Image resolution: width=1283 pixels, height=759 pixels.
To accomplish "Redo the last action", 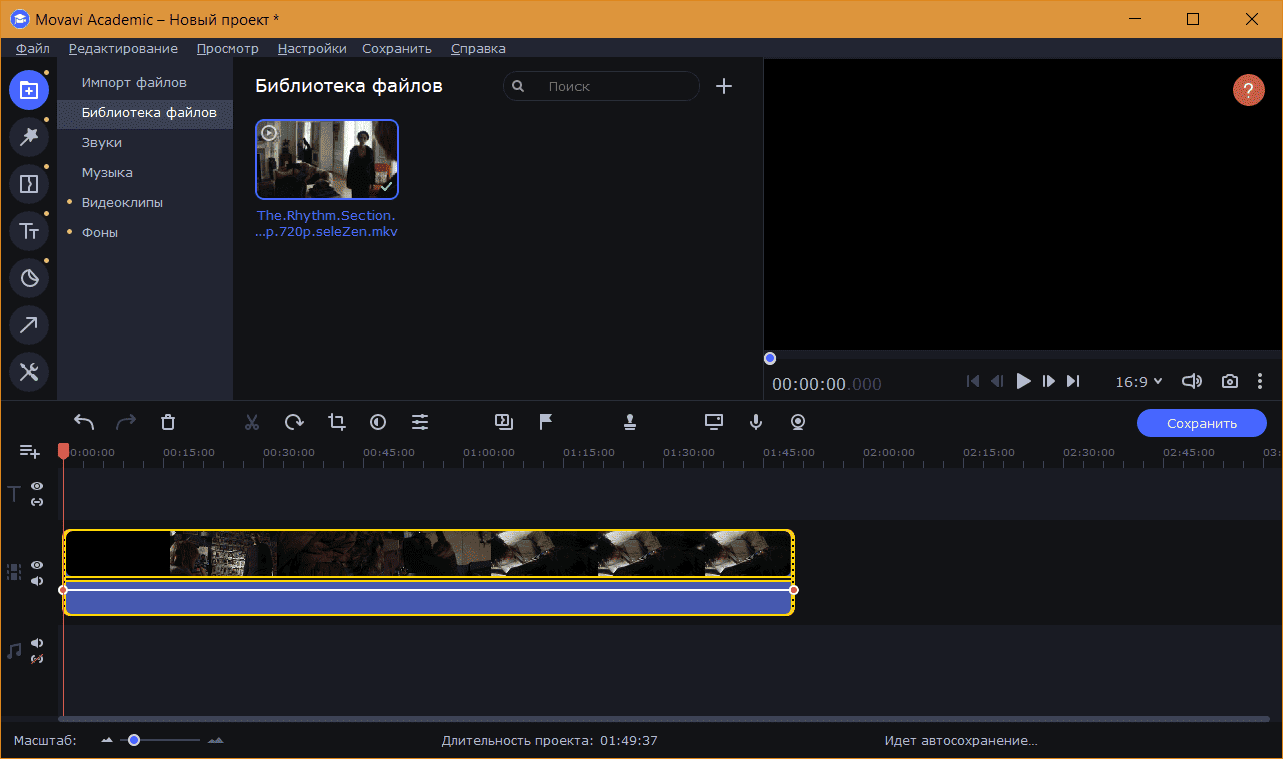I will point(126,422).
